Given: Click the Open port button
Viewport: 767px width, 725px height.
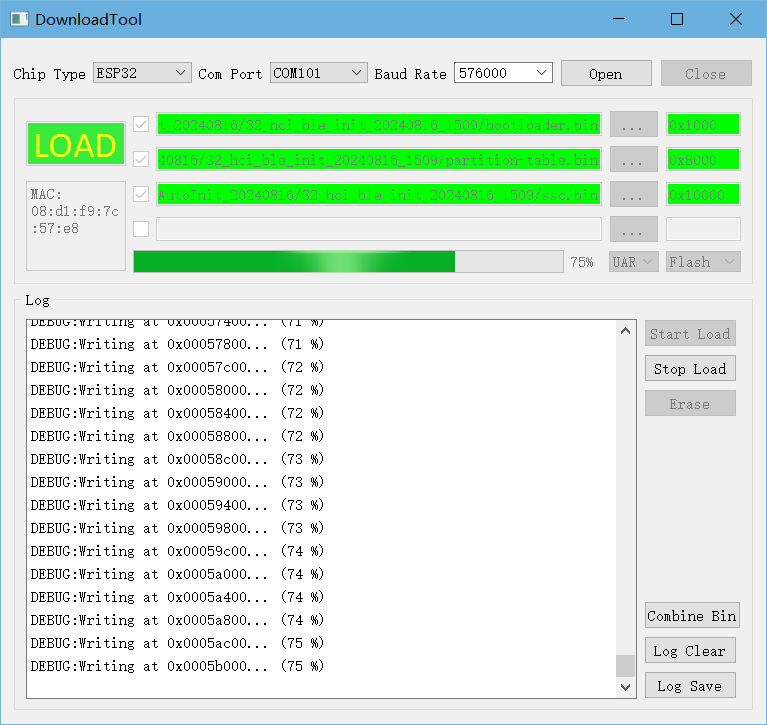Looking at the screenshot, I should [605, 74].
